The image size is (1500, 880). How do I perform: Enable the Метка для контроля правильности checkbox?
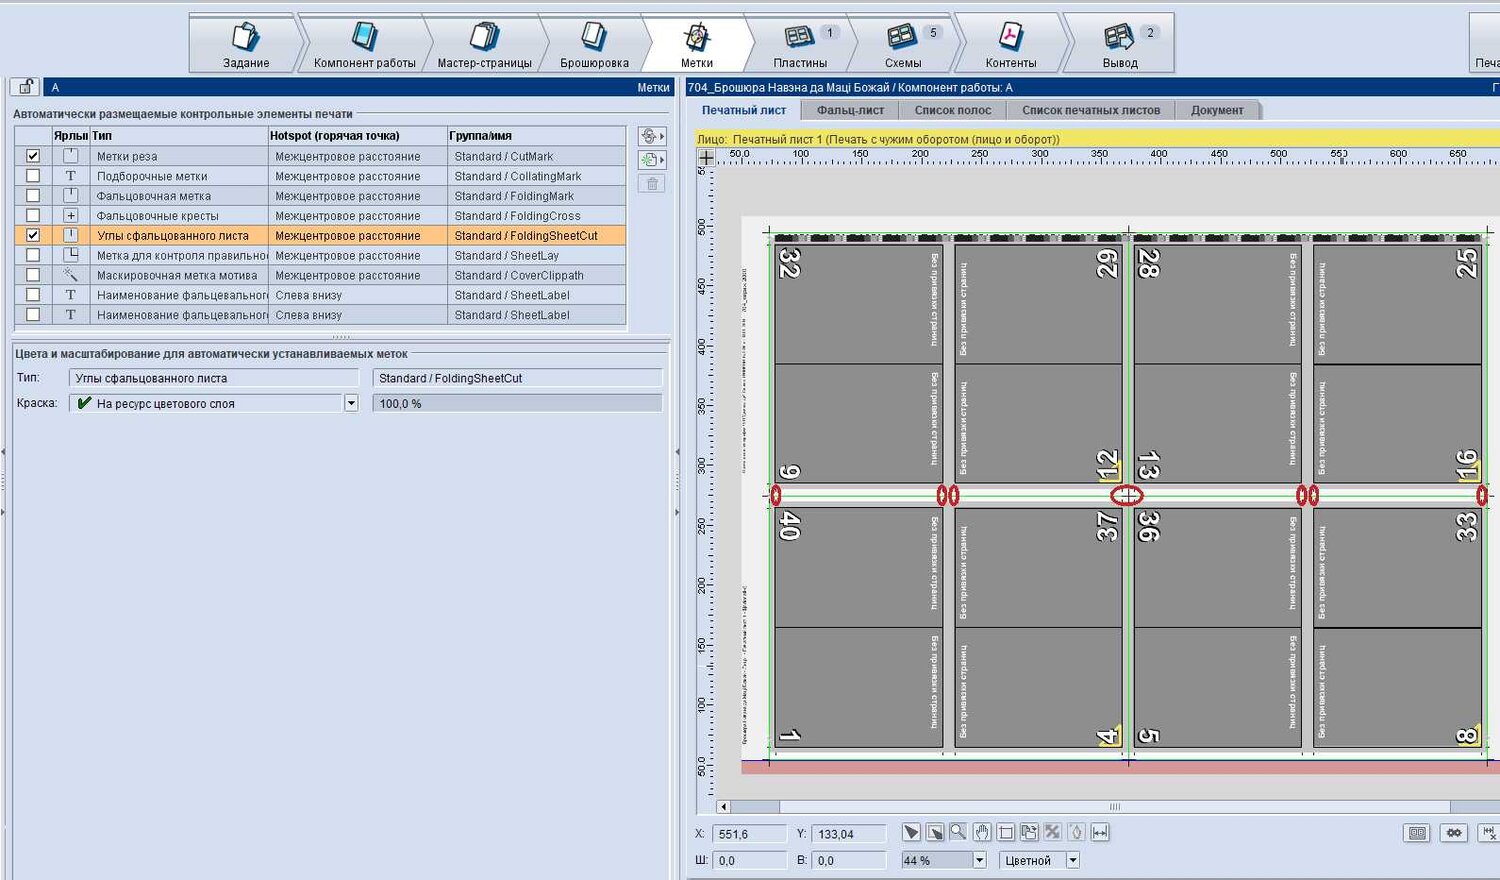(33, 255)
